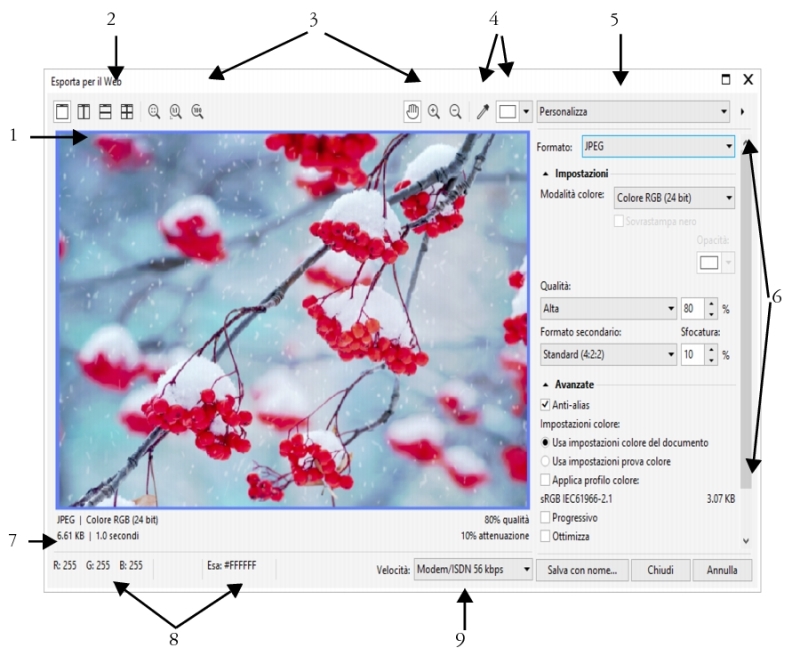The height and width of the screenshot is (656, 800).
Task: Click the white eyedropper color swatch
Action: [x=508, y=112]
